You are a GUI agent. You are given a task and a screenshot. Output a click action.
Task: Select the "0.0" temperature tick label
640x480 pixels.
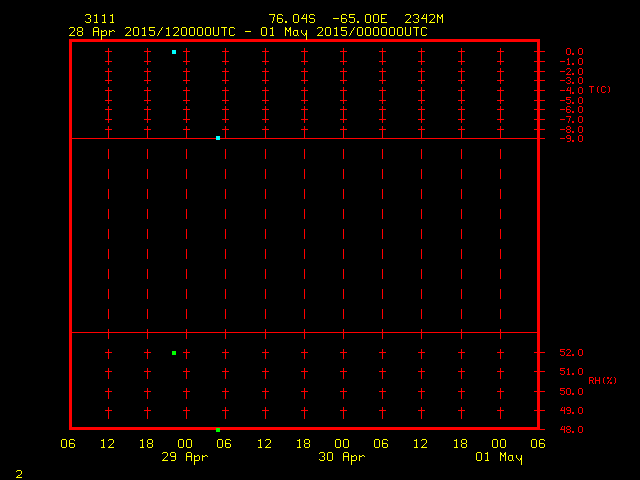[x=574, y=52]
